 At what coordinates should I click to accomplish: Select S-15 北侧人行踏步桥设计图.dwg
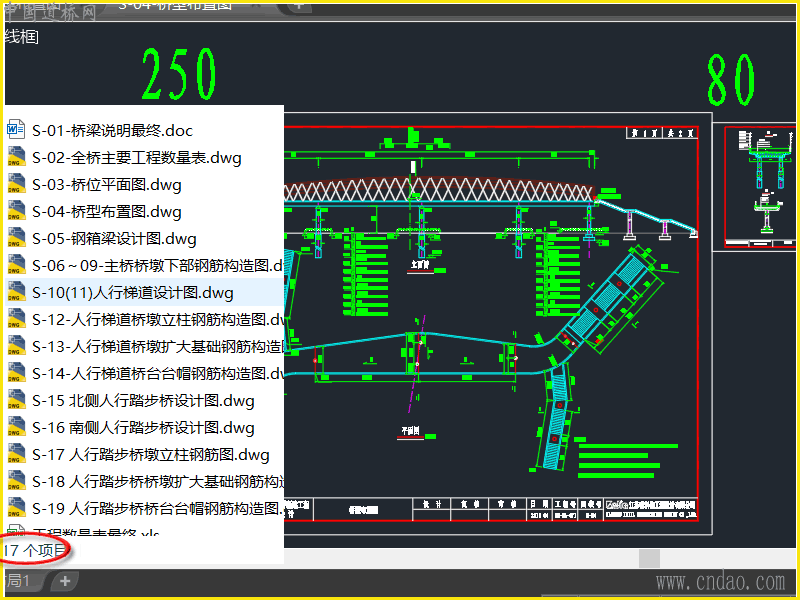[x=143, y=401]
